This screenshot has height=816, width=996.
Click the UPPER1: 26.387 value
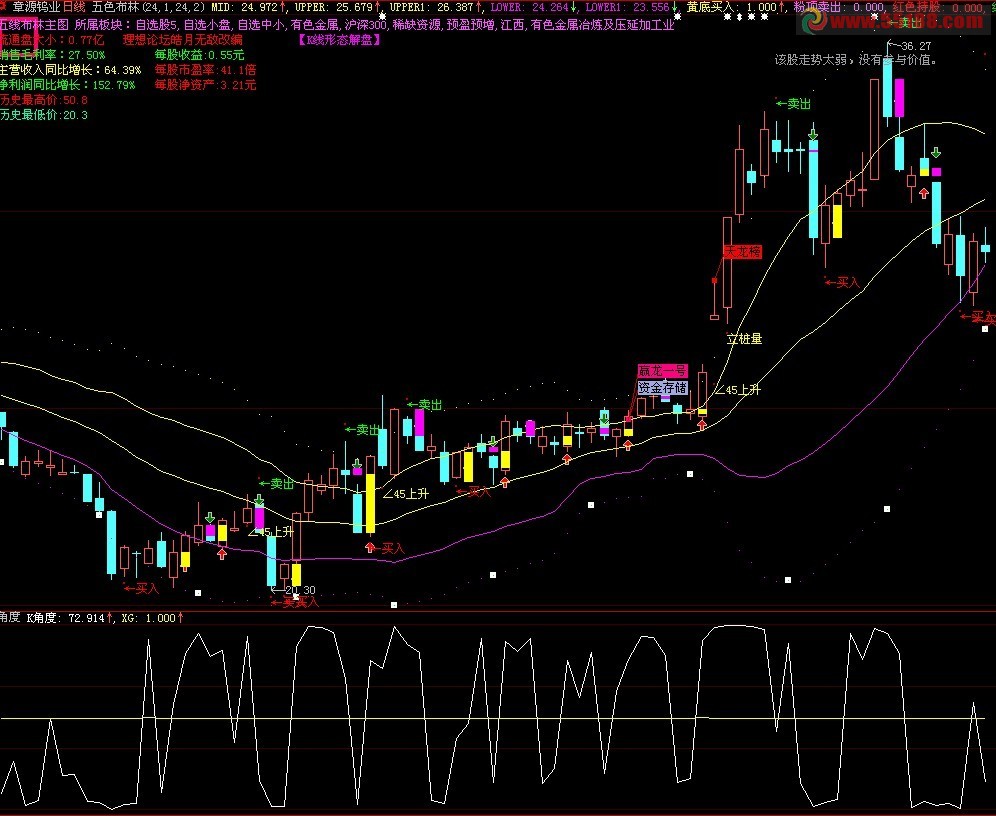pos(431,7)
